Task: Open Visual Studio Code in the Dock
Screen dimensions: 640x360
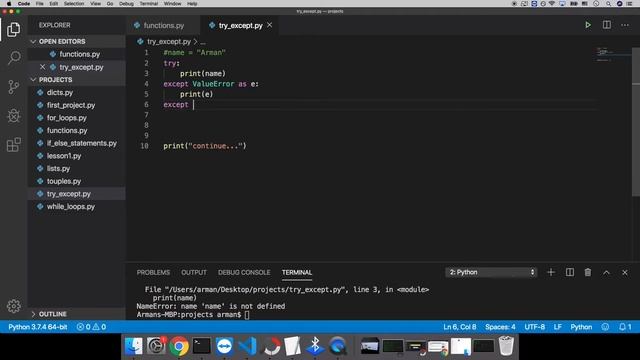Action: 247,347
